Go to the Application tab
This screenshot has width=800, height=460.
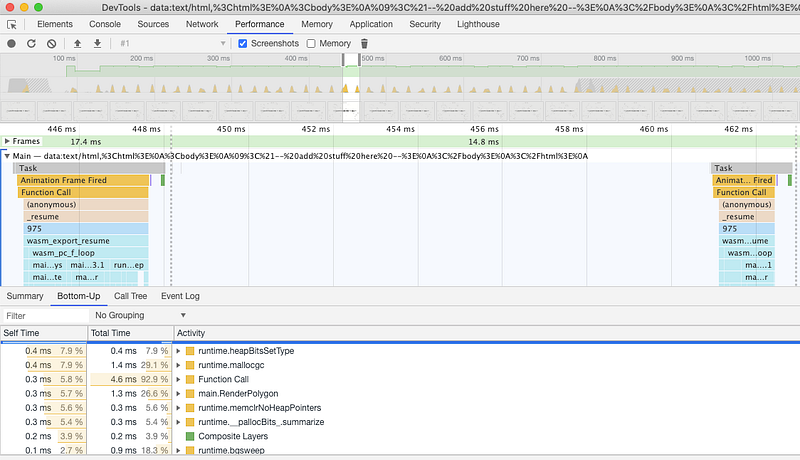(371, 24)
